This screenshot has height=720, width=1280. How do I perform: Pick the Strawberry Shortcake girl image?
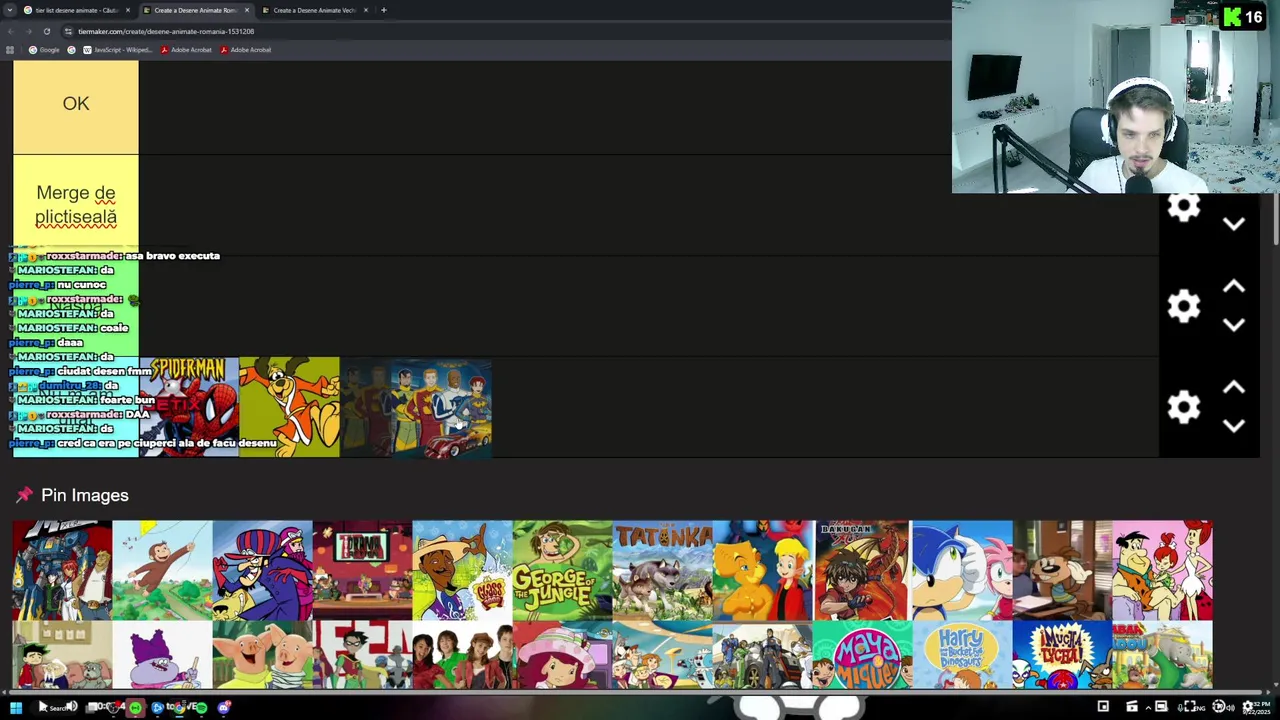tap(562, 655)
